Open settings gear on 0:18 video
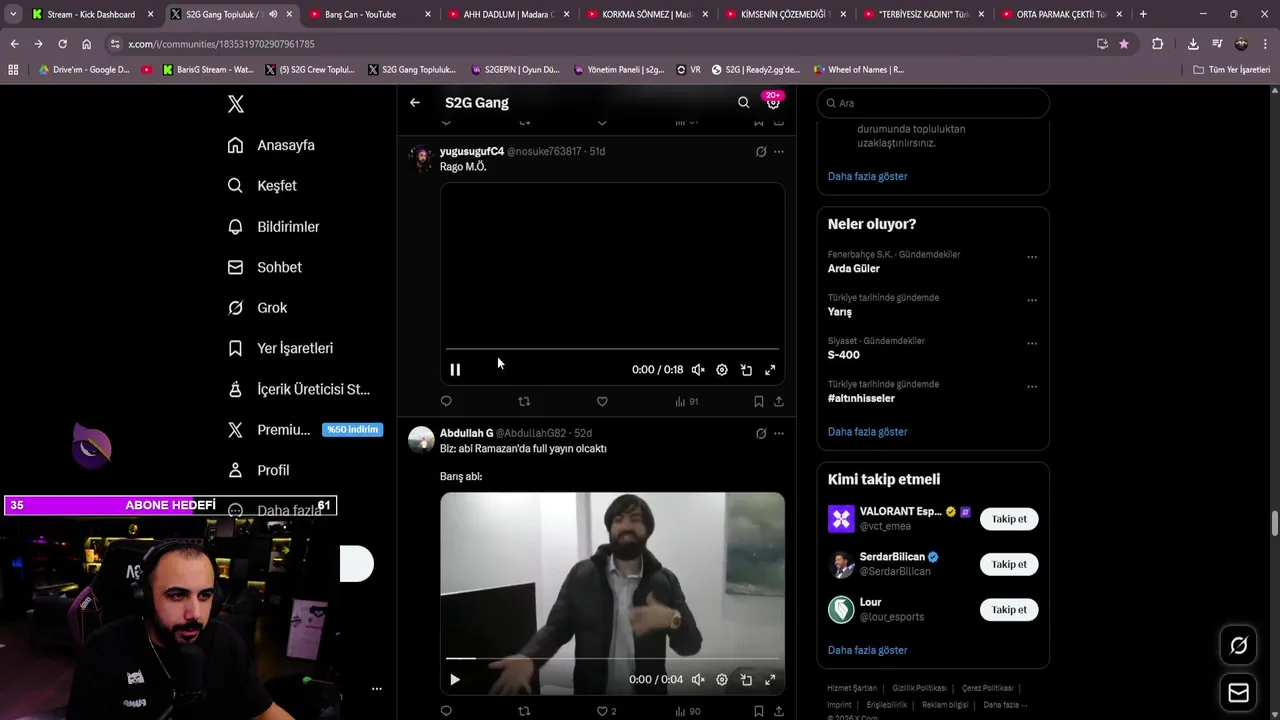Image resolution: width=1280 pixels, height=720 pixels. (x=722, y=370)
